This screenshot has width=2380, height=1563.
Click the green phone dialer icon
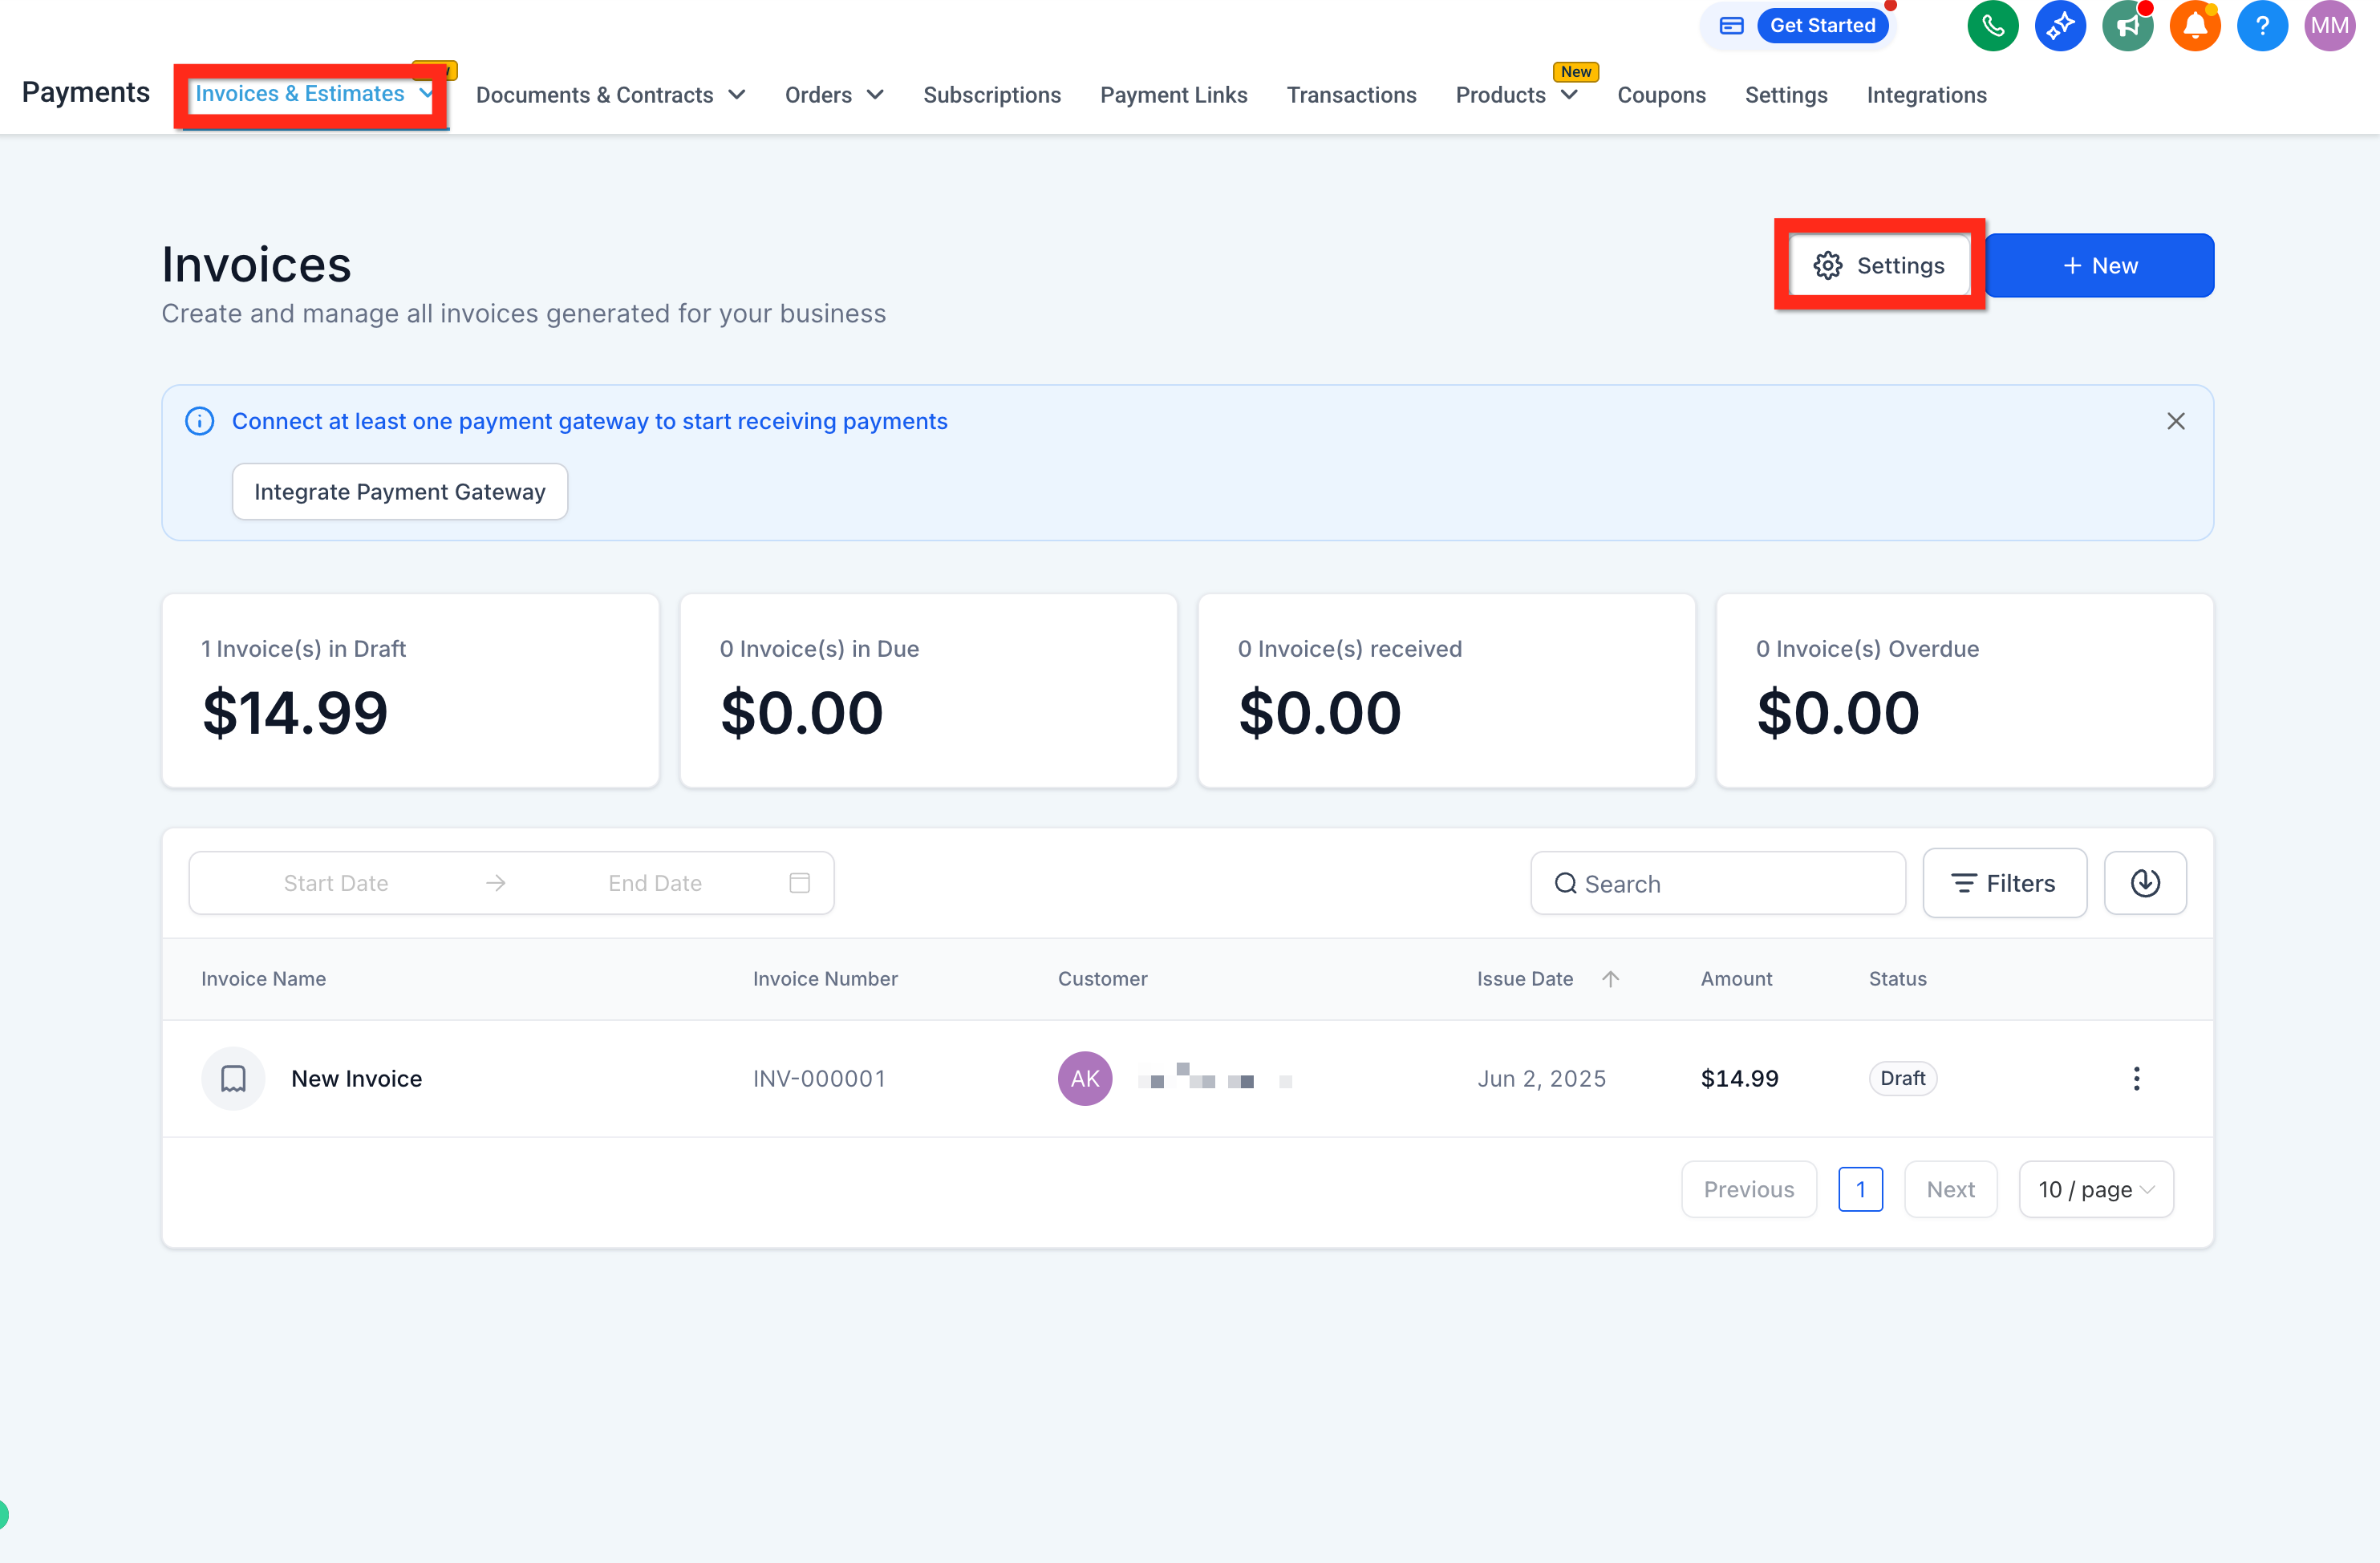click(x=1992, y=26)
